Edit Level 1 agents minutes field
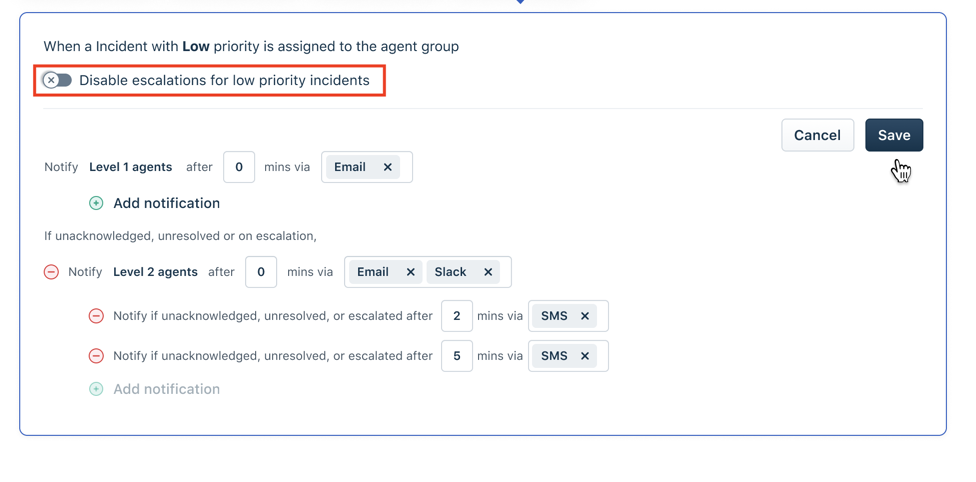Screen dimensions: 976x482 click(x=239, y=167)
